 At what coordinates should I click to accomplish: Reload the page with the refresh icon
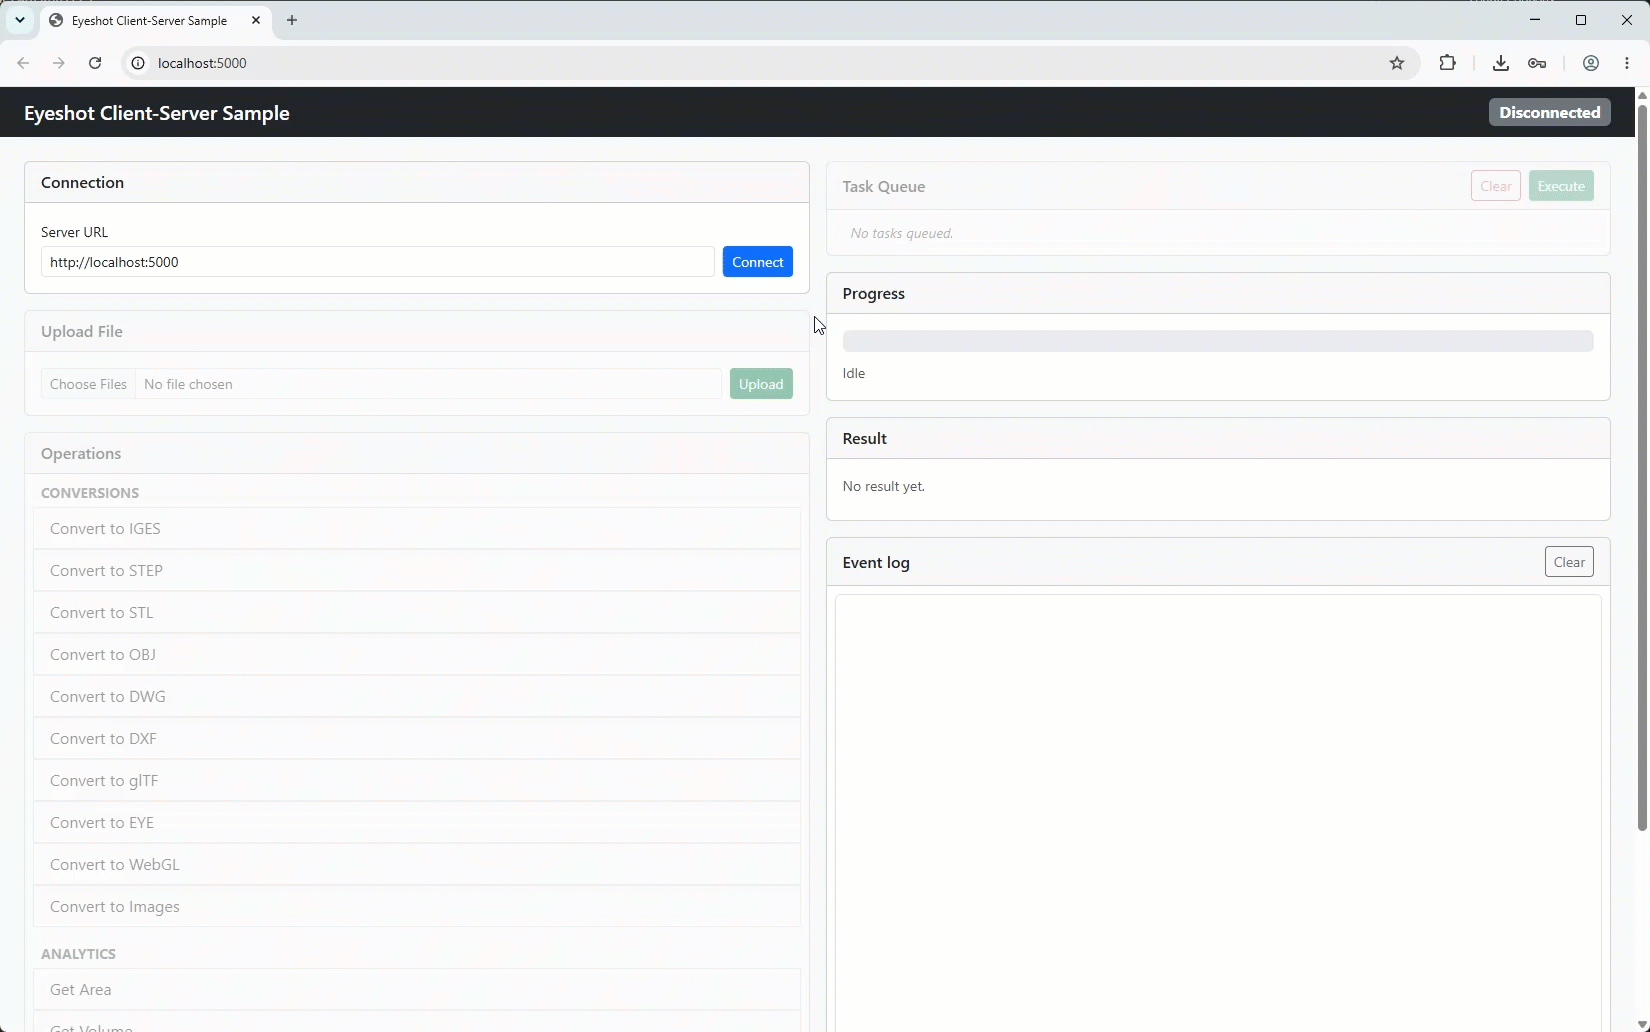pos(95,63)
